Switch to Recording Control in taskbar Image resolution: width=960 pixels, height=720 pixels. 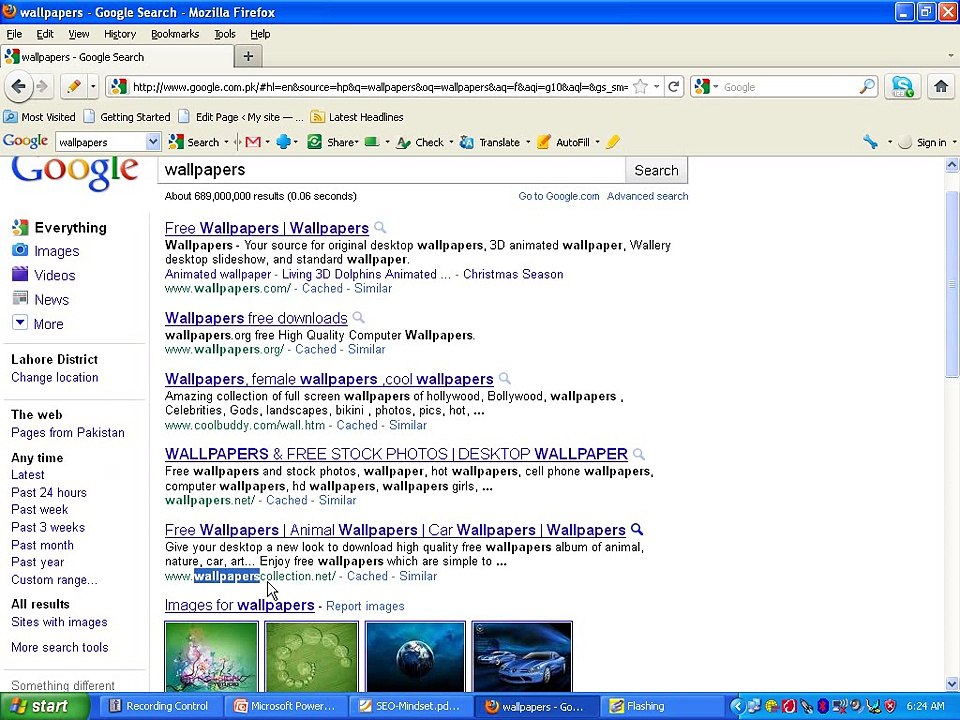[160, 706]
